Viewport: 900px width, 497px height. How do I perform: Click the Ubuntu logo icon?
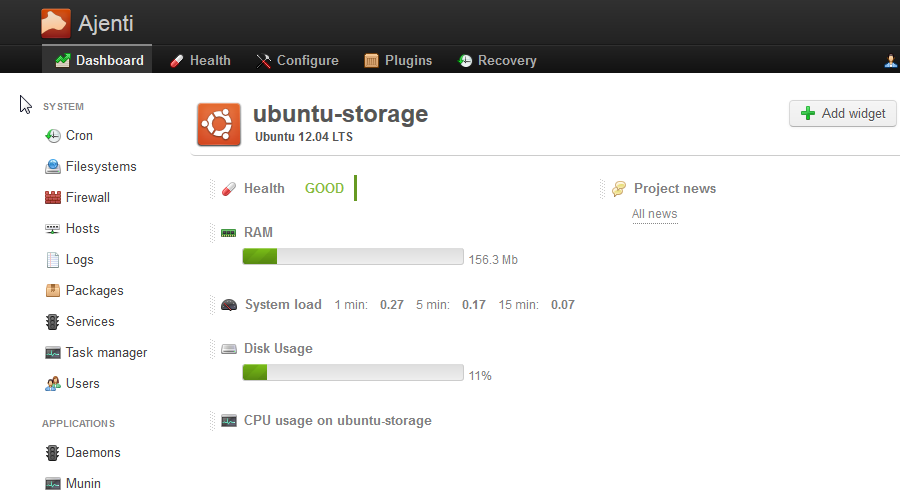(x=219, y=124)
